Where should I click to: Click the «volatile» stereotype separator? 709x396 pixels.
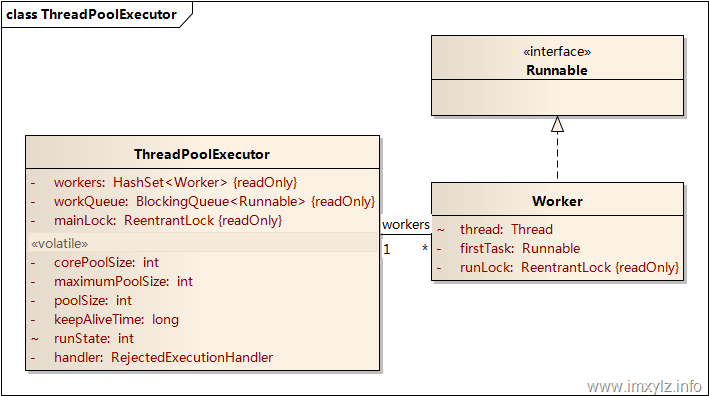(203, 243)
